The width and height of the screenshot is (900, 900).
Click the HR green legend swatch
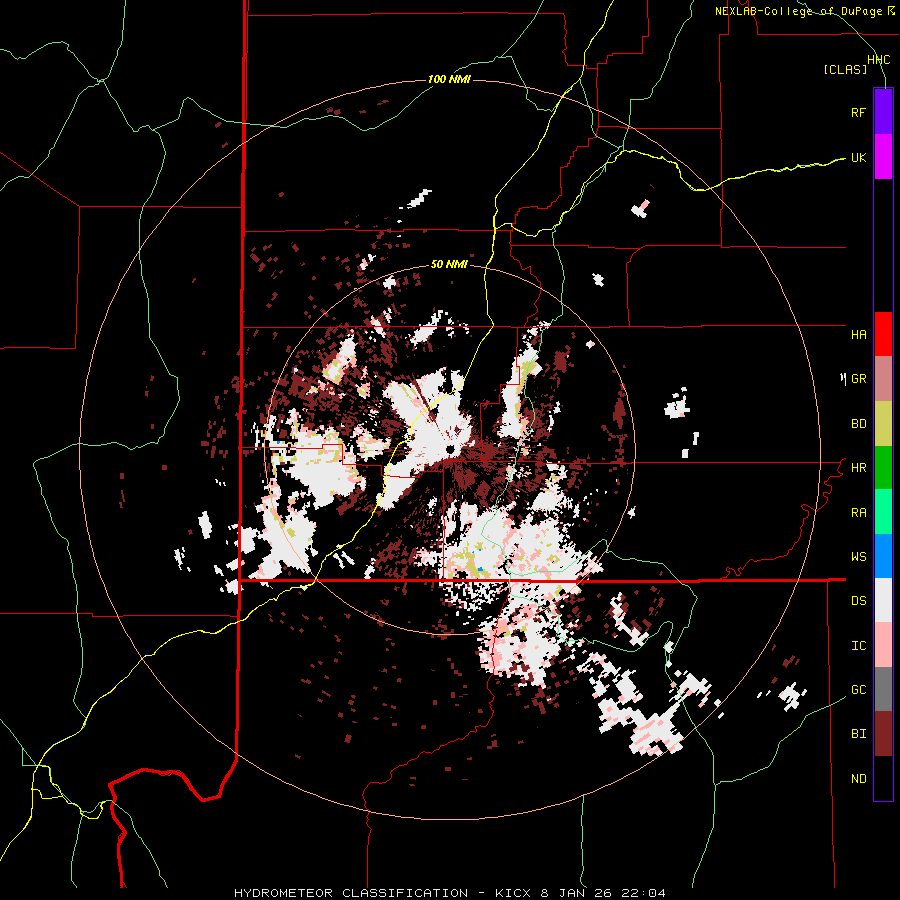(883, 468)
